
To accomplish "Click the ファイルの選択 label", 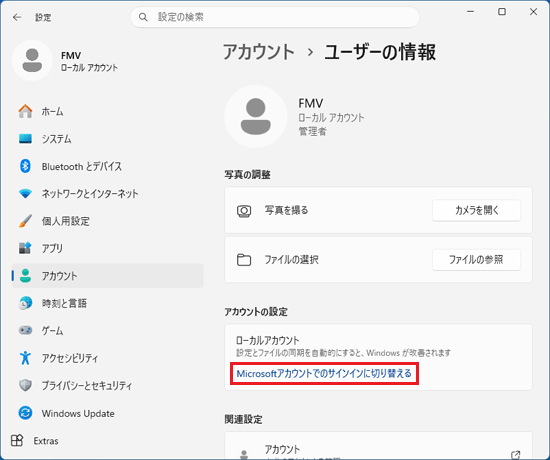I will pos(291,260).
